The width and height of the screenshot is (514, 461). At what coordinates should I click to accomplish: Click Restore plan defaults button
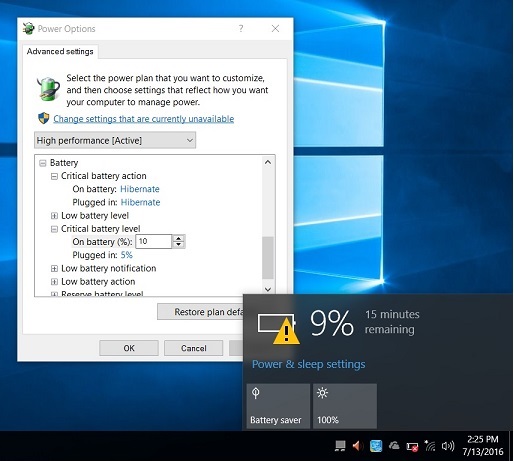[200, 312]
